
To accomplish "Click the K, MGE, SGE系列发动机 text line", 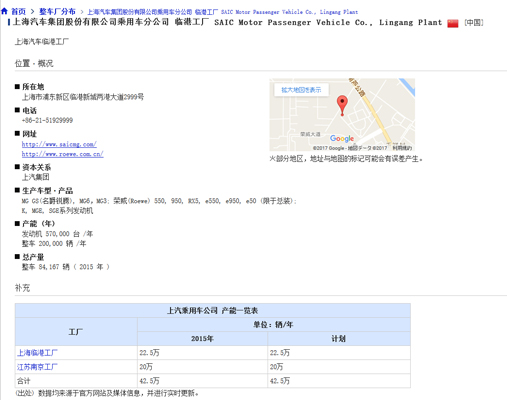I will (57, 211).
